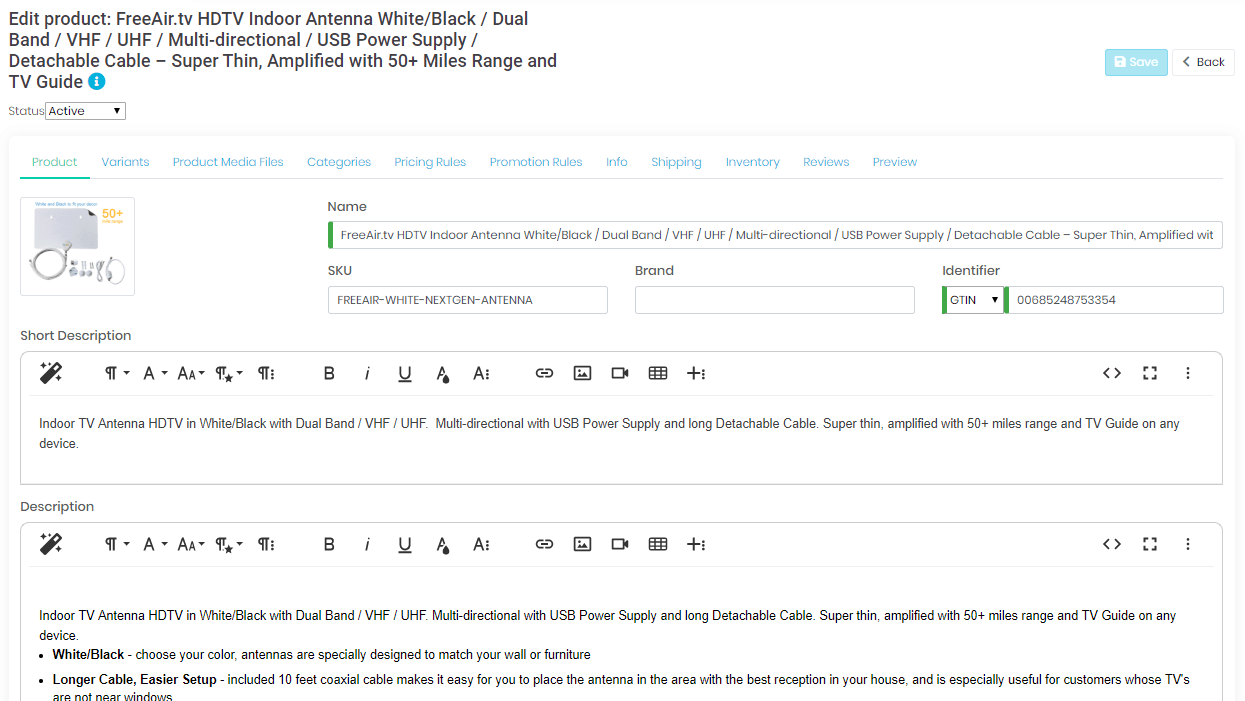Open code view in Short Description editor
The image size is (1245, 701).
click(x=1112, y=373)
